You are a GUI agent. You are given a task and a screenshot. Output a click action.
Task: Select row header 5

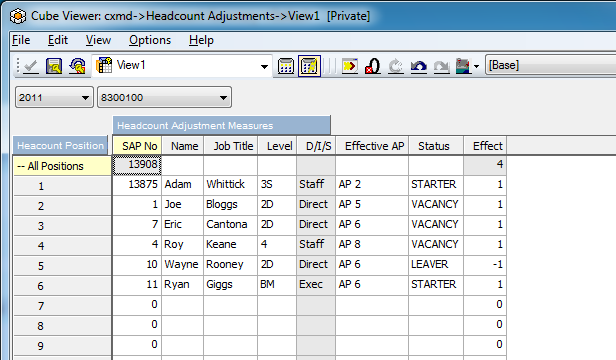click(x=62, y=266)
